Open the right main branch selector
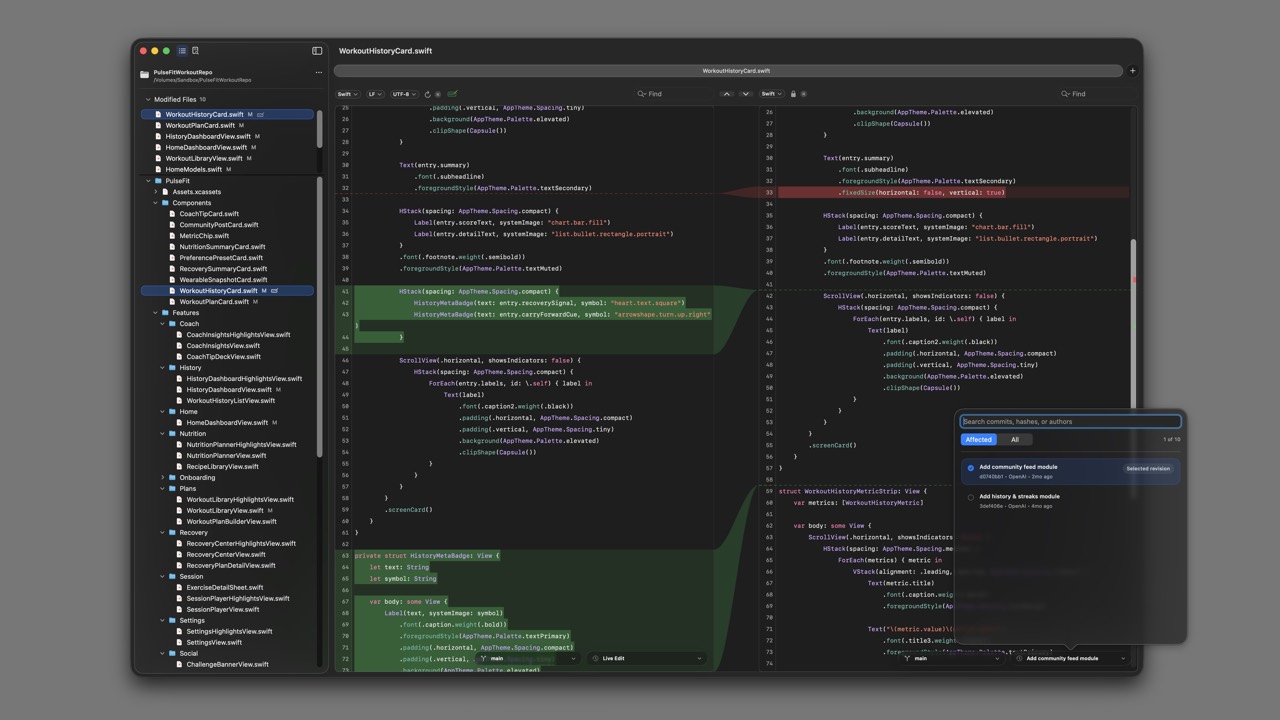Image resolution: width=1280 pixels, height=720 pixels. point(951,658)
